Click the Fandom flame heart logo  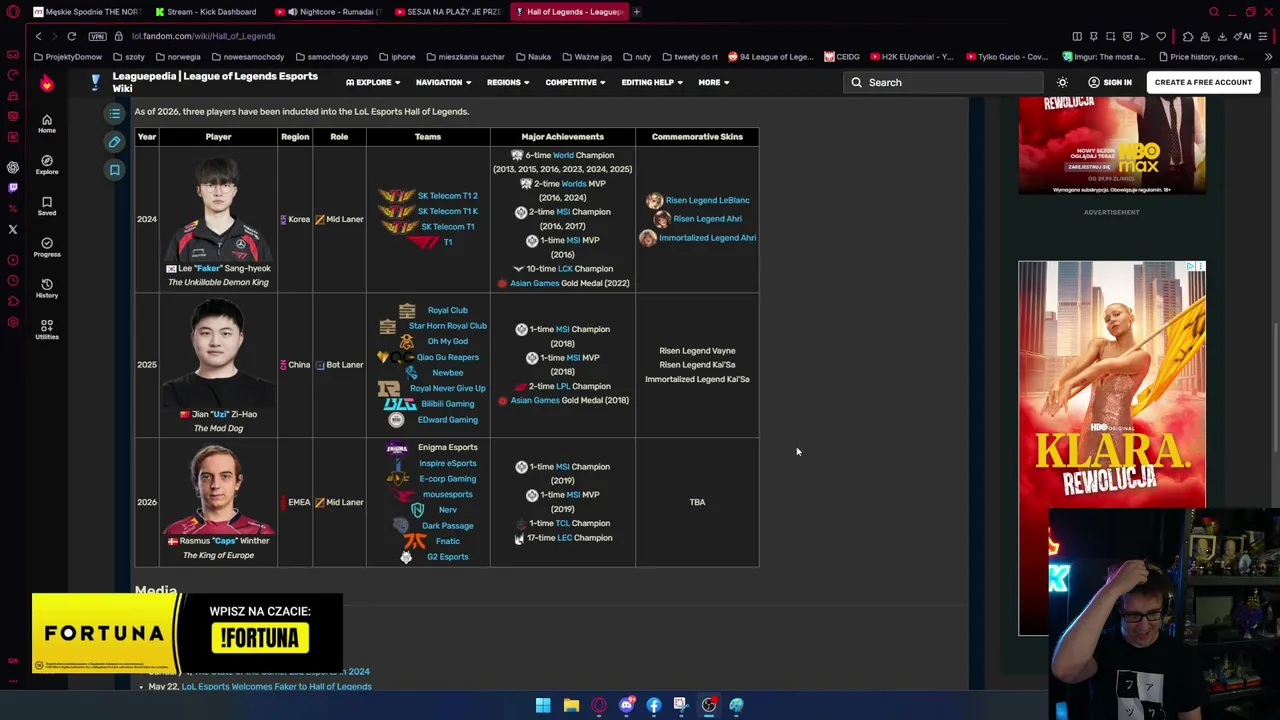click(x=47, y=84)
